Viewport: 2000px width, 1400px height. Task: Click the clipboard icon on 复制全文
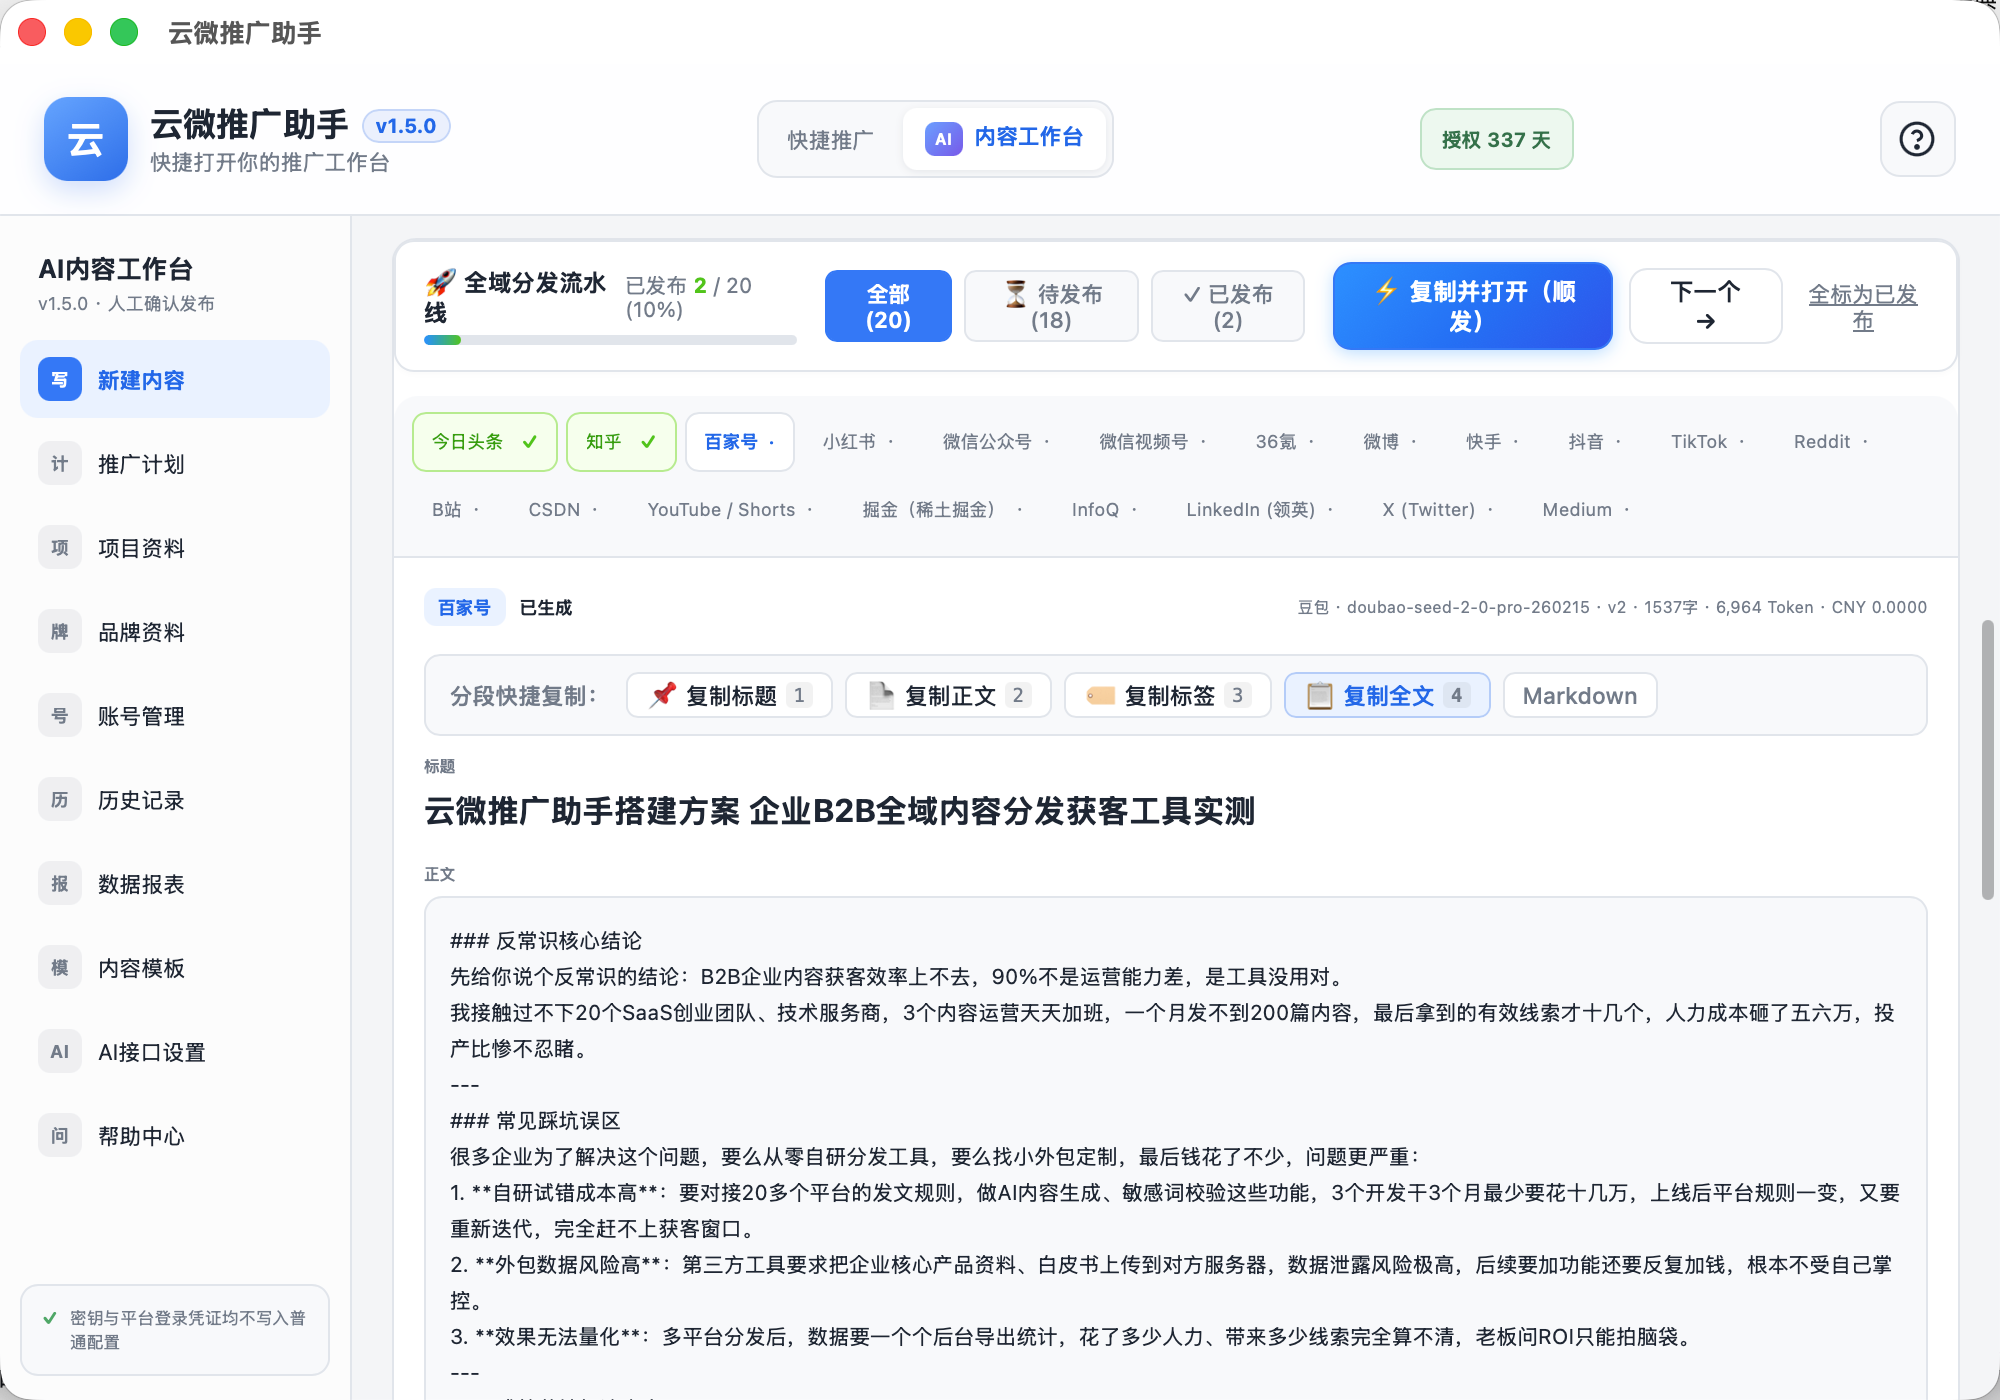(1320, 696)
